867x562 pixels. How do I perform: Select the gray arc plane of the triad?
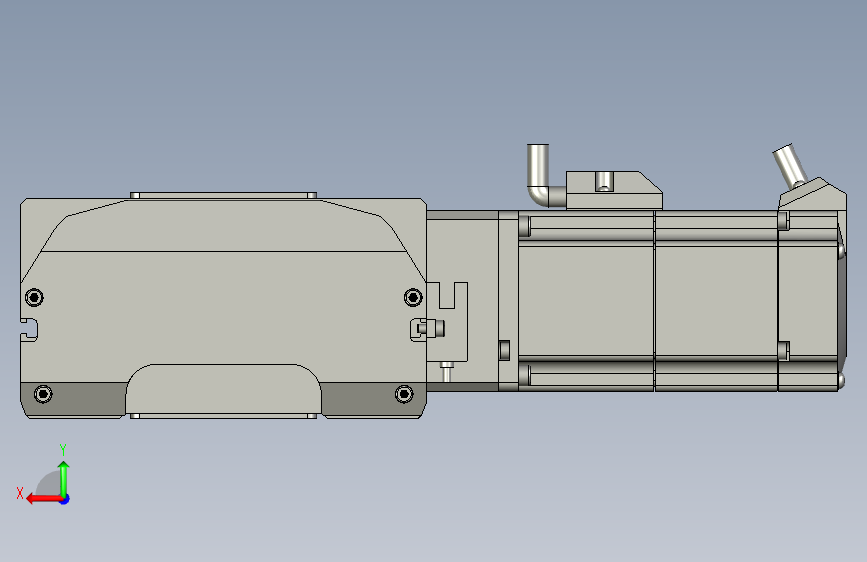(x=49, y=484)
